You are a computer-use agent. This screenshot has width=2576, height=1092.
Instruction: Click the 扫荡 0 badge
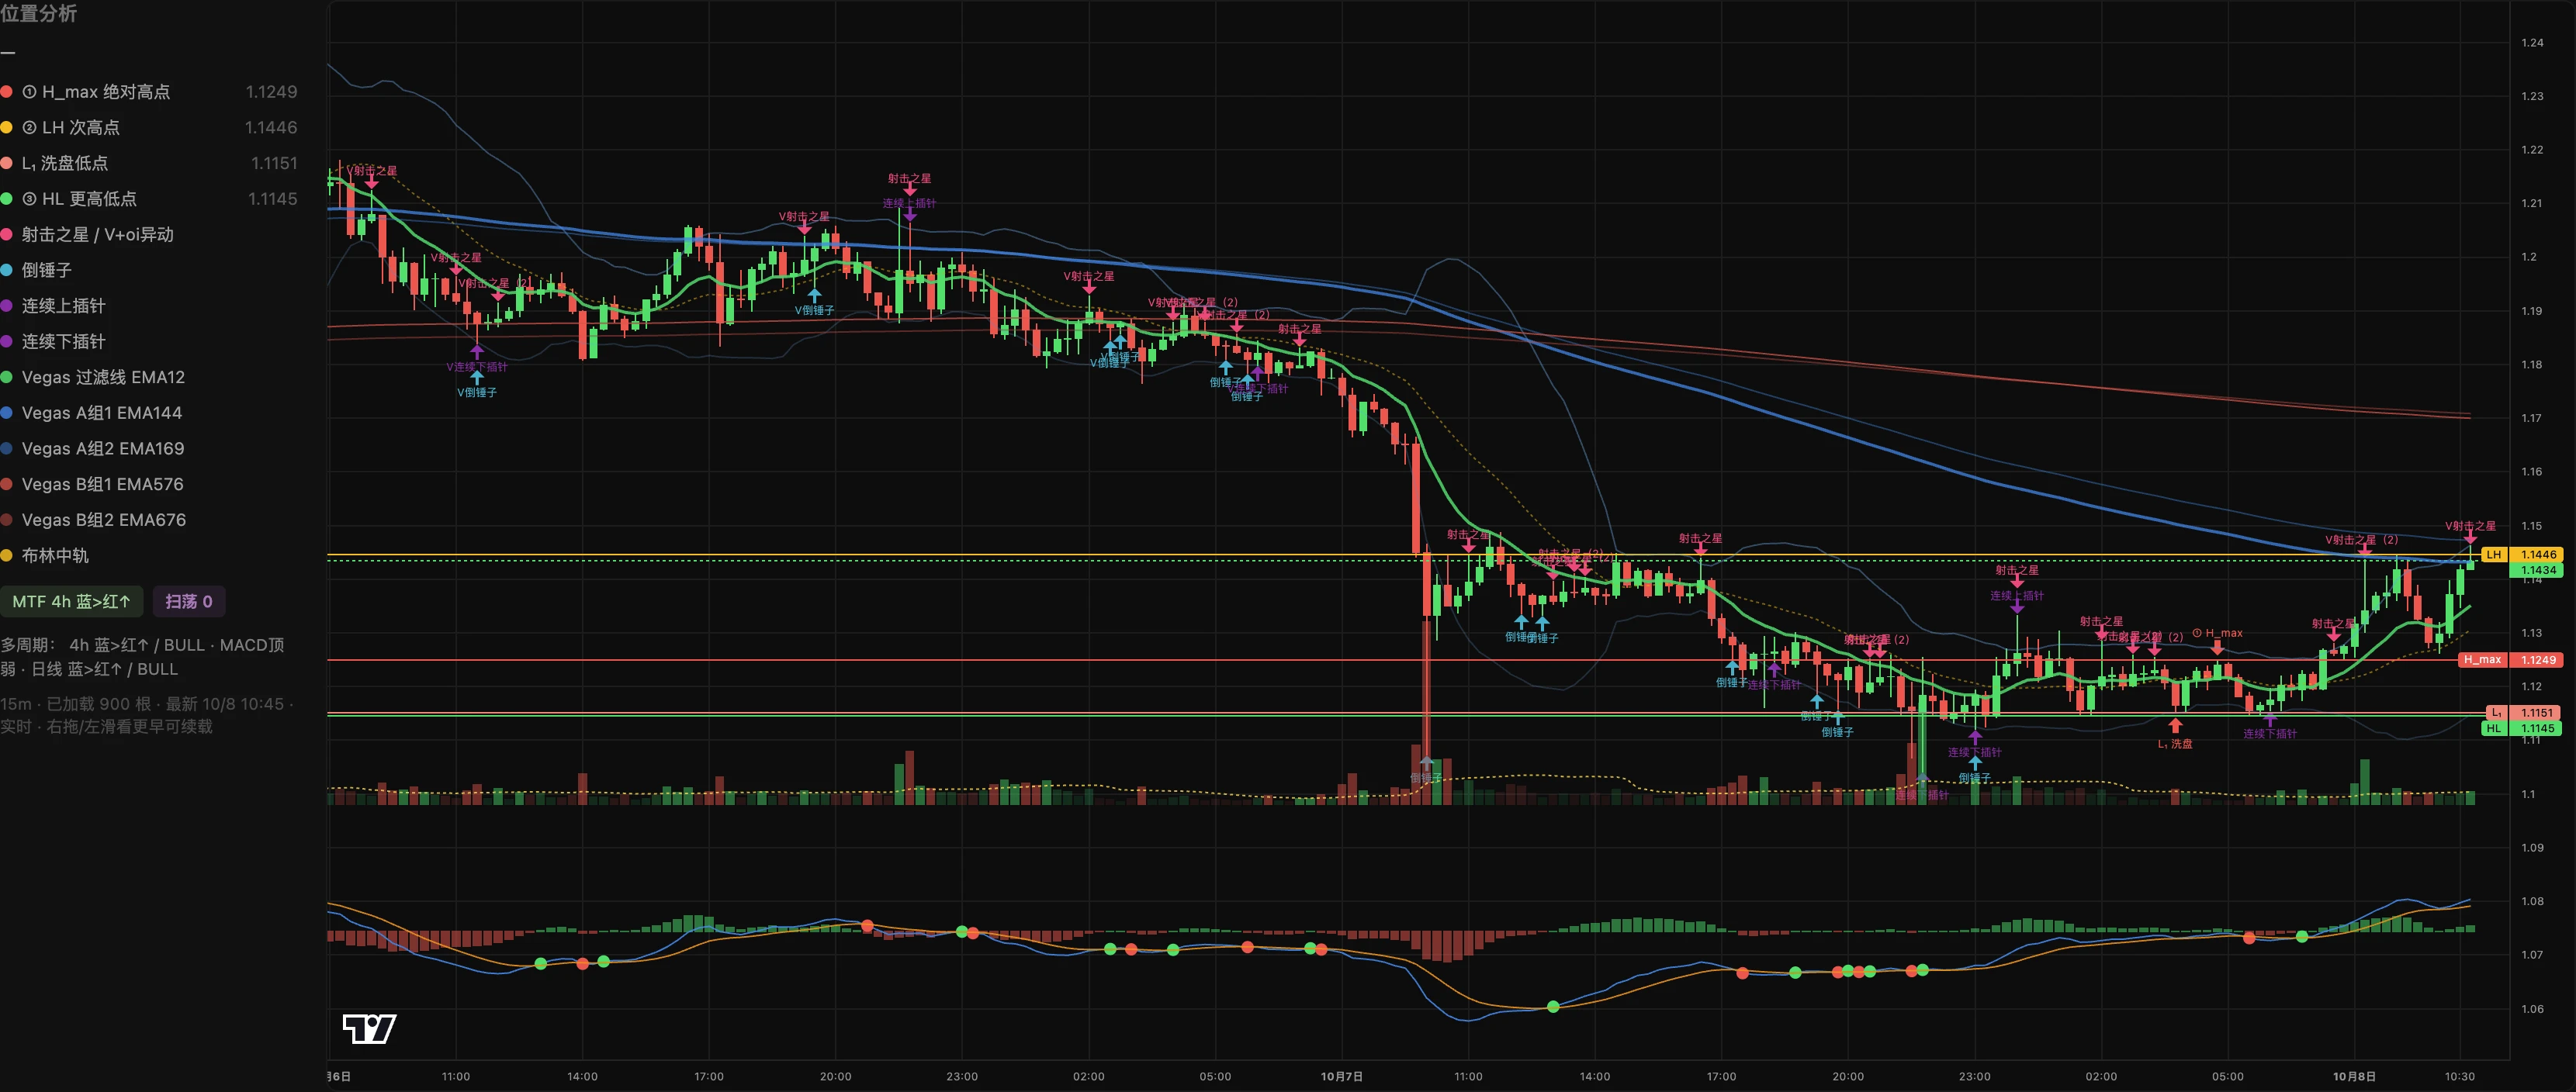tap(188, 601)
